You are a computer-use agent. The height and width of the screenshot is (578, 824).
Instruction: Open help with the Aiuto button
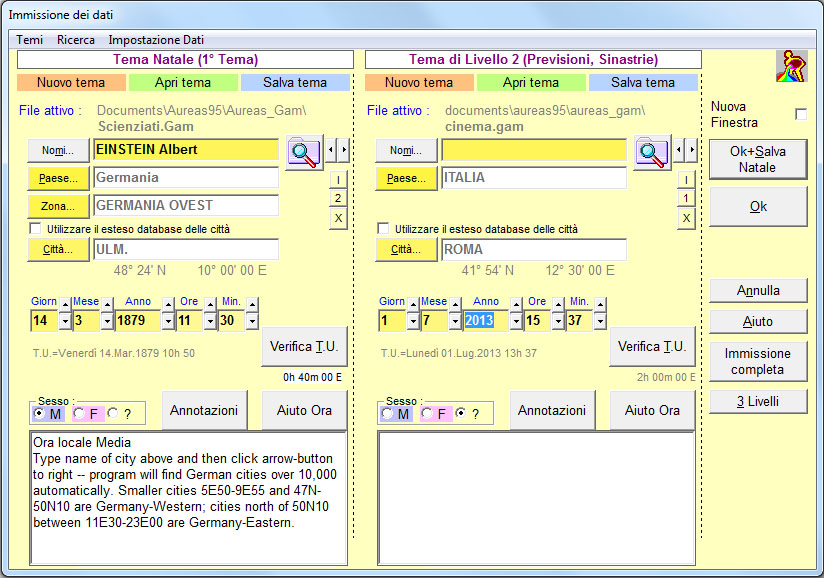[758, 322]
